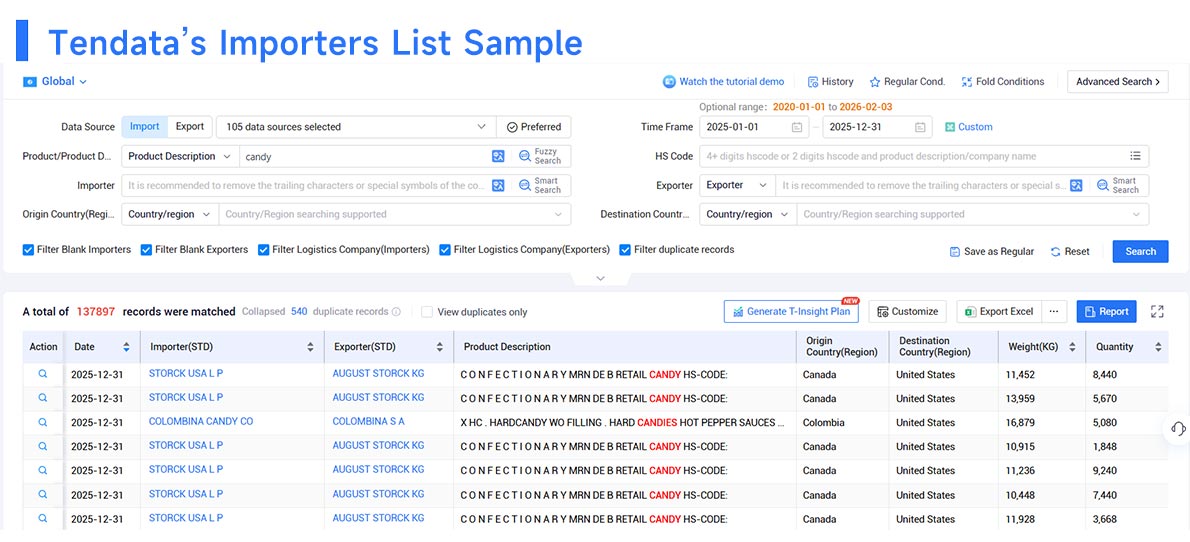Click the Importer name input field
The width and height of the screenshot is (1190, 542).
(x=306, y=185)
